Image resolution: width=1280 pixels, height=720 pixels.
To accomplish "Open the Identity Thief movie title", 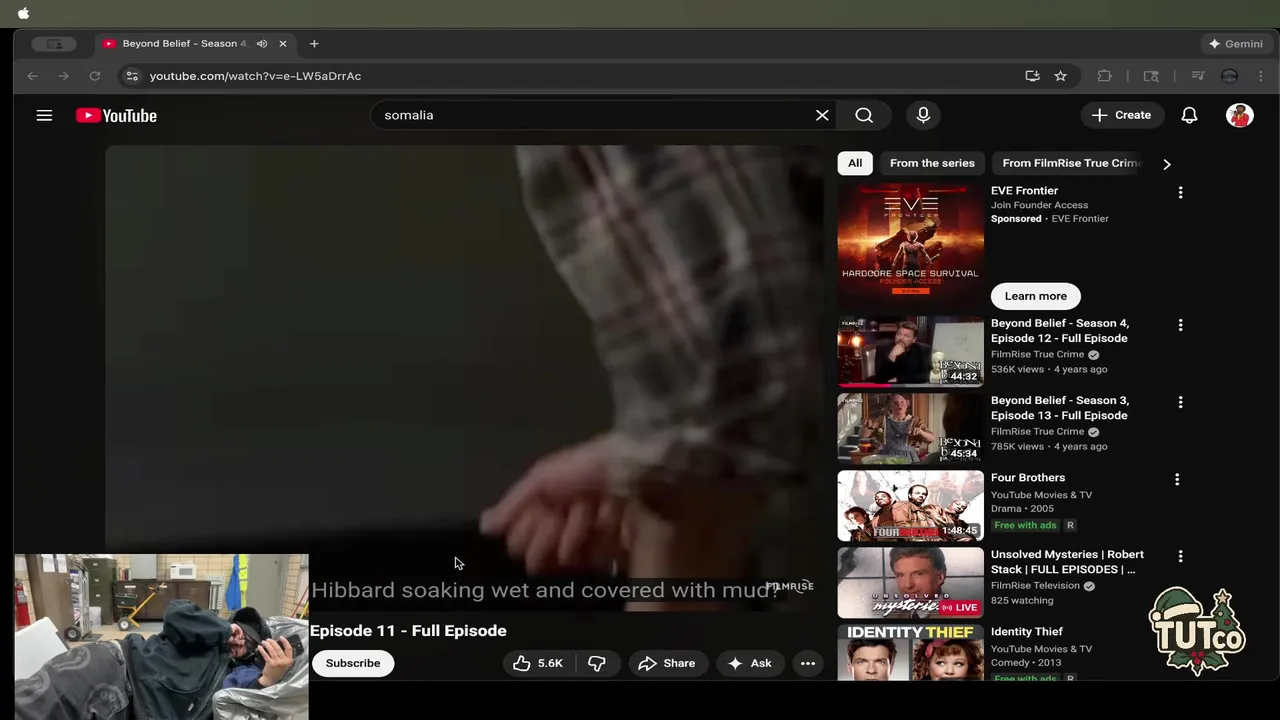I will tap(1027, 632).
